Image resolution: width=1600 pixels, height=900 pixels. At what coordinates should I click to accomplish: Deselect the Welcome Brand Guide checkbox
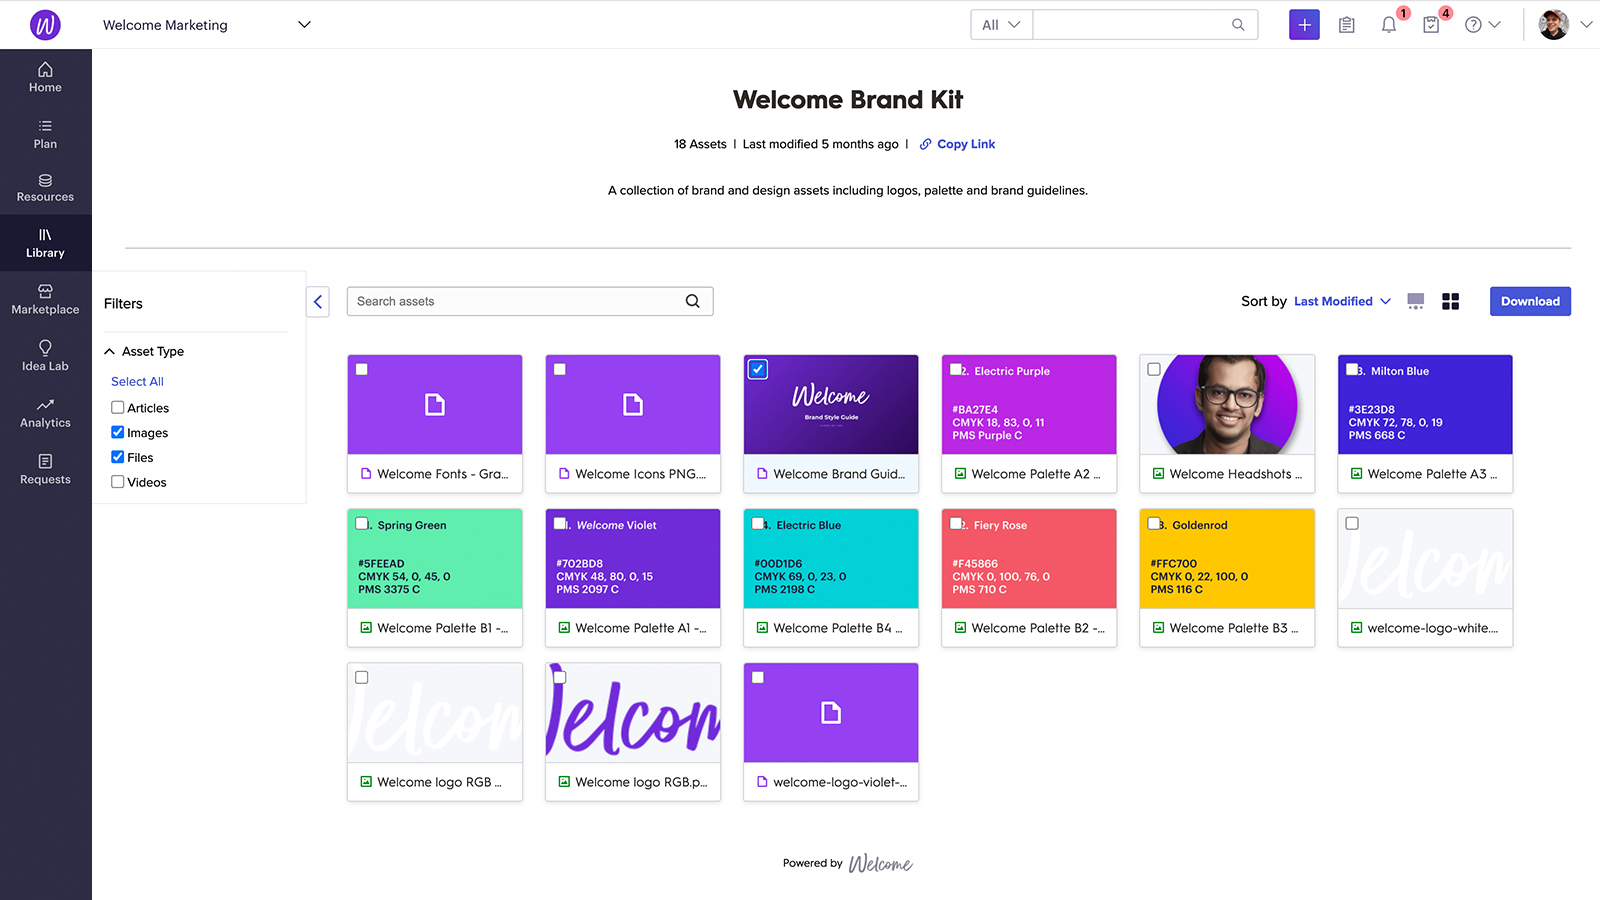coord(758,369)
